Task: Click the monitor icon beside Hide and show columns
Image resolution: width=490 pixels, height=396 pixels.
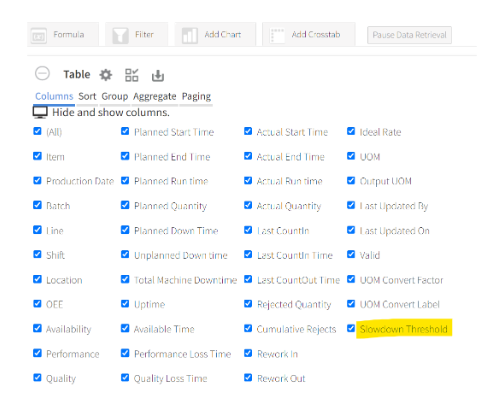Action: coord(40,112)
